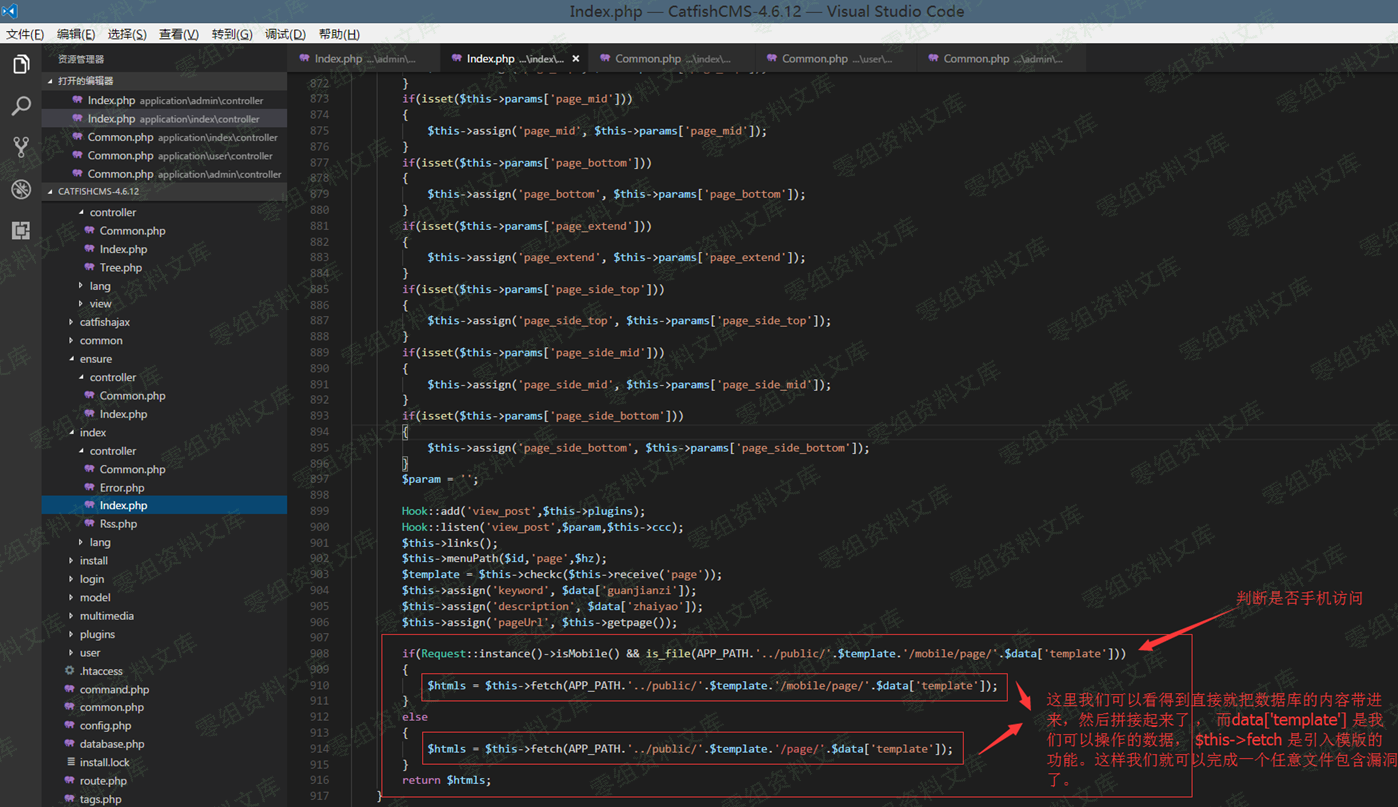Screen dimensions: 1398x807
Task: Close the active Index.php editor tab
Action: tap(576, 59)
